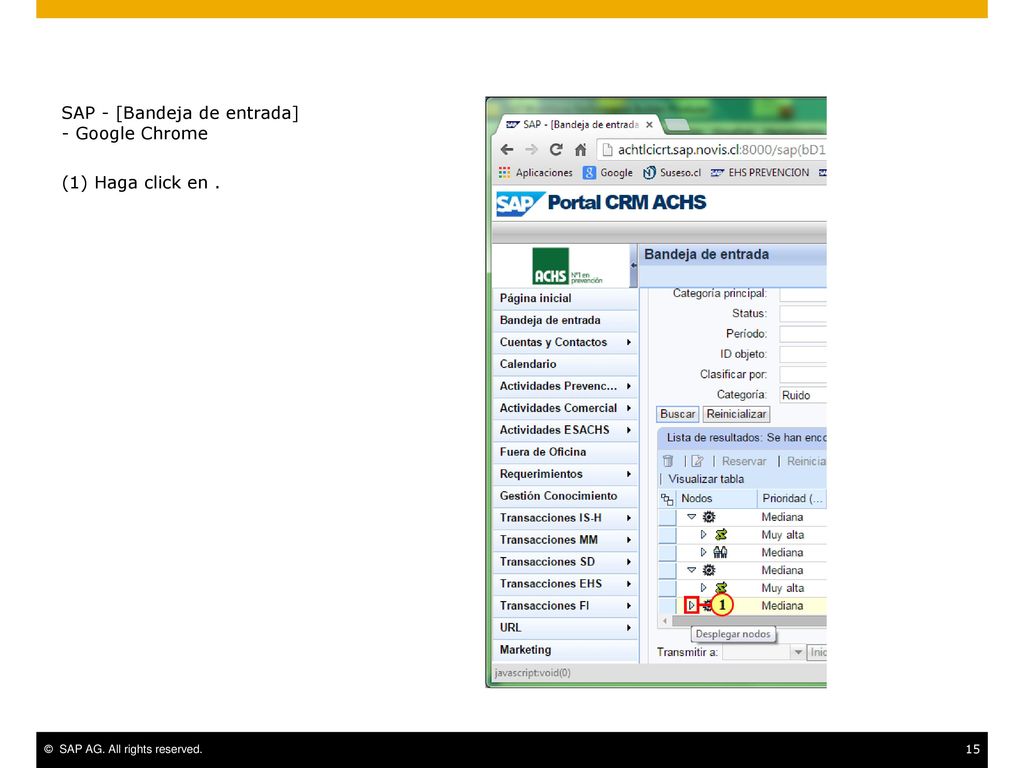Expand the highlighted last row node

click(x=692, y=605)
